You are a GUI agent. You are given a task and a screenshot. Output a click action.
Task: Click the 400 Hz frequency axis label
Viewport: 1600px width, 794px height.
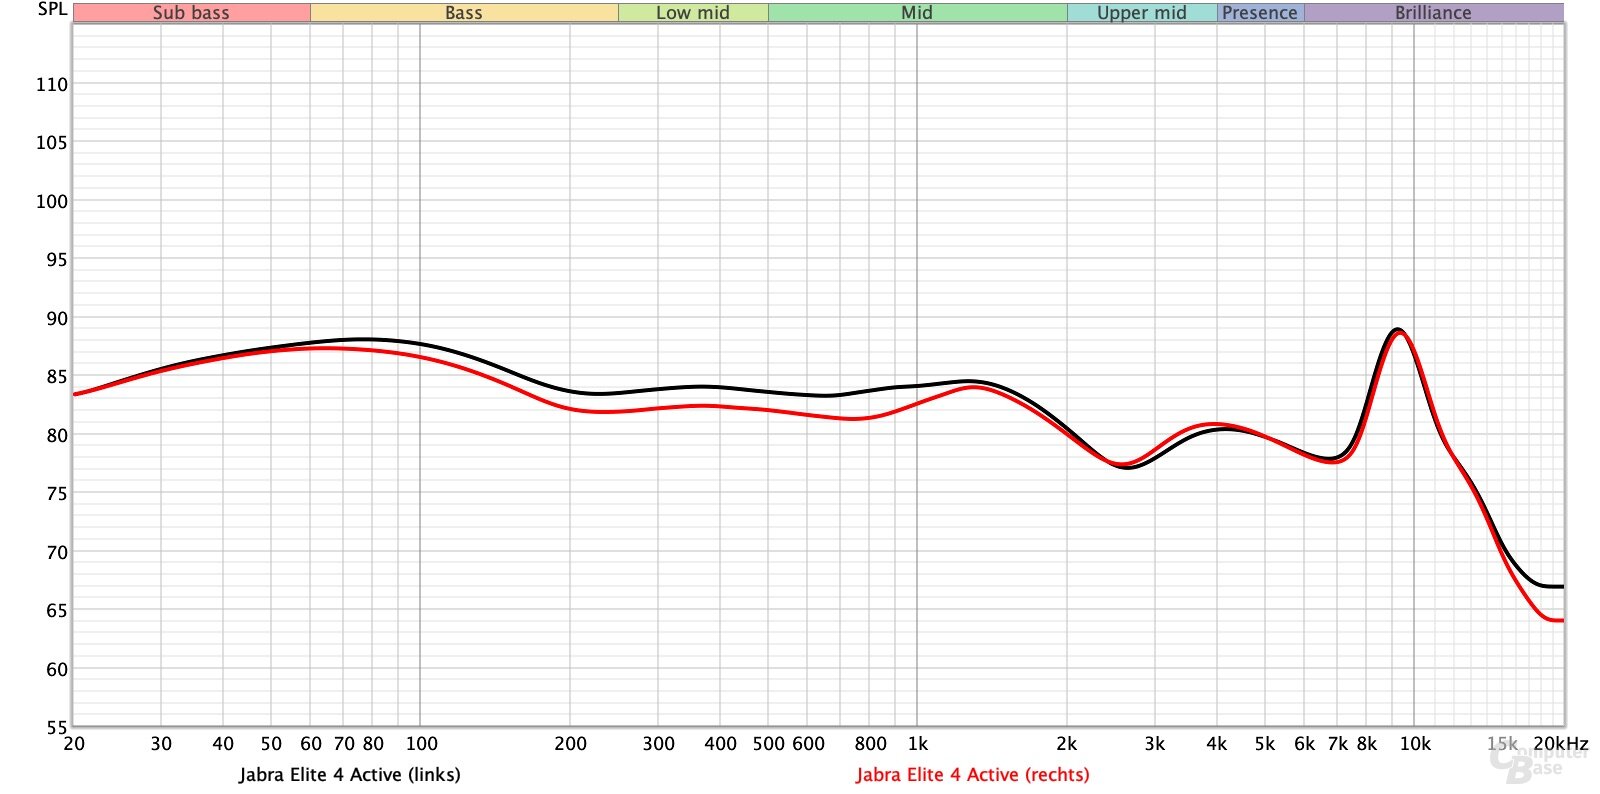(720, 743)
